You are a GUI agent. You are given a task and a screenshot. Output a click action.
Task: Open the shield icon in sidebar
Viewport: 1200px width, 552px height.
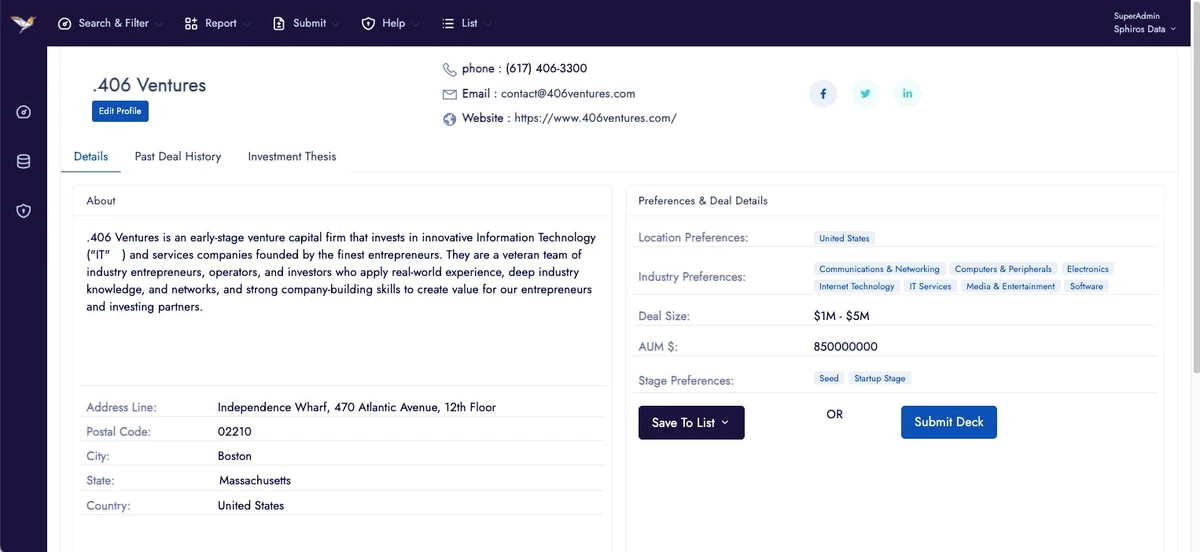tap(24, 211)
